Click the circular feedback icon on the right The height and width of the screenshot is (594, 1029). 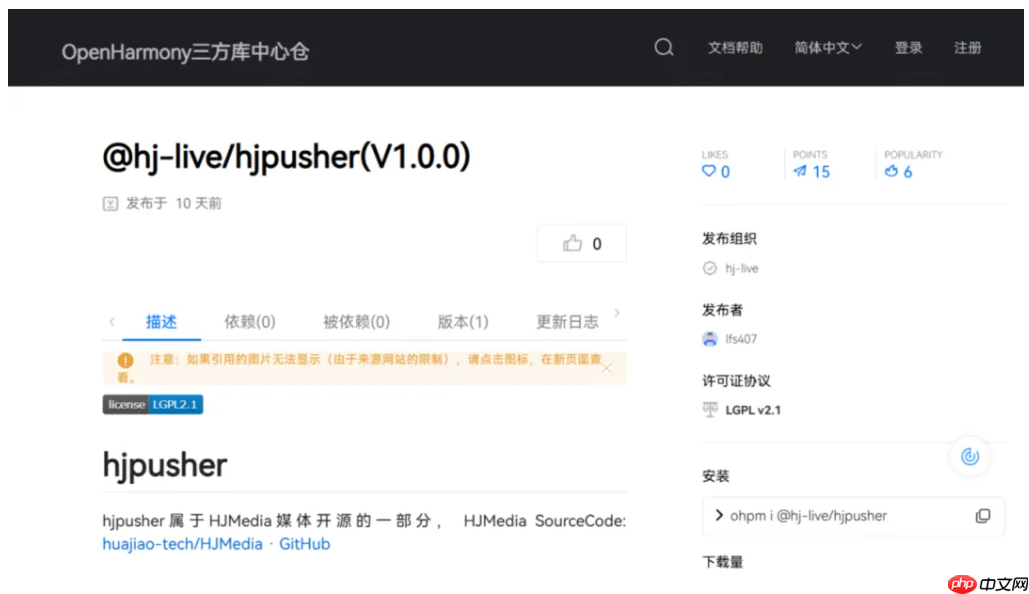(x=968, y=457)
